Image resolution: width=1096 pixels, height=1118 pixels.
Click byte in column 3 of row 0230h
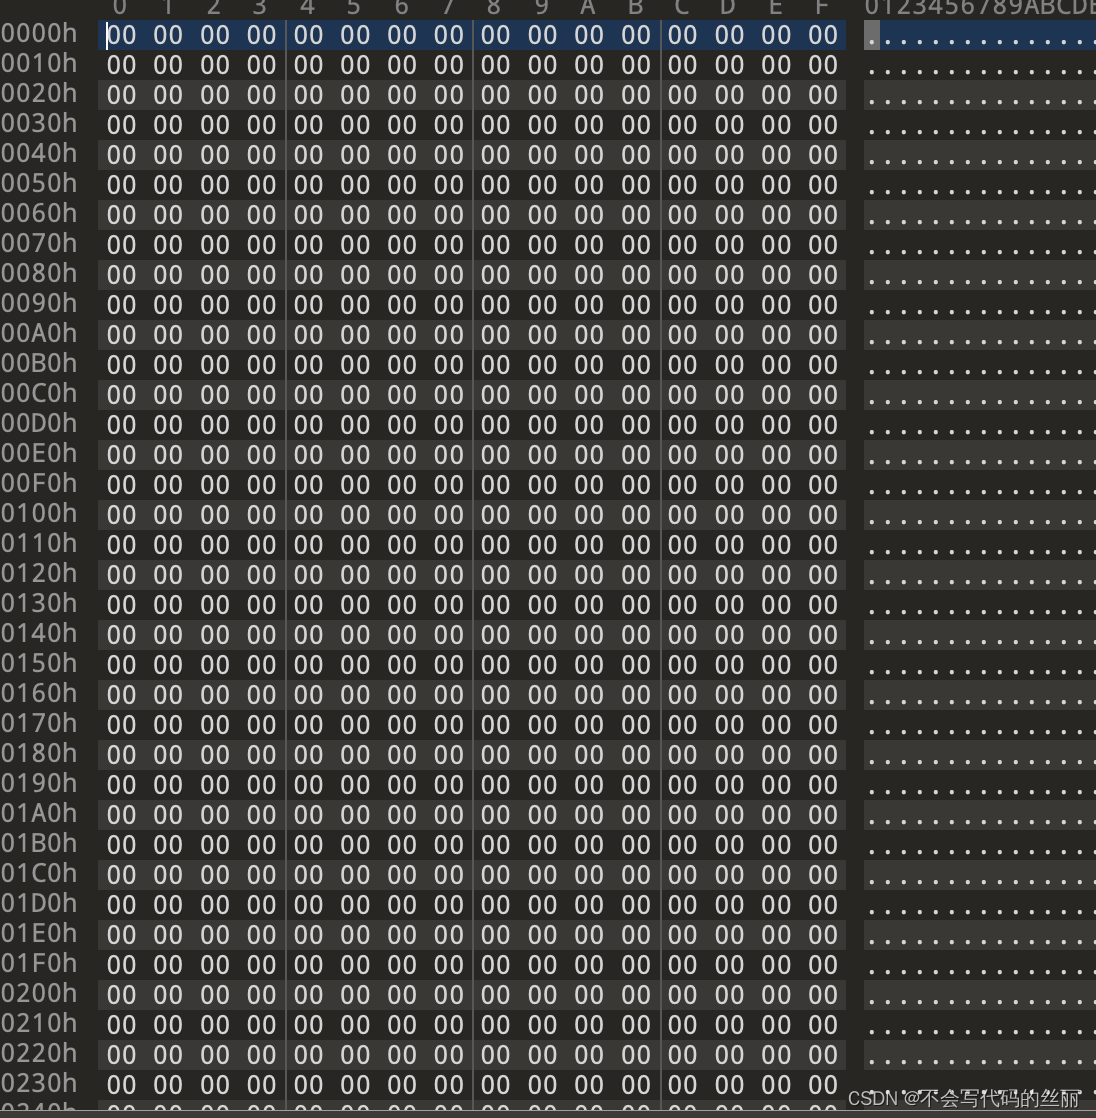pos(261,1085)
